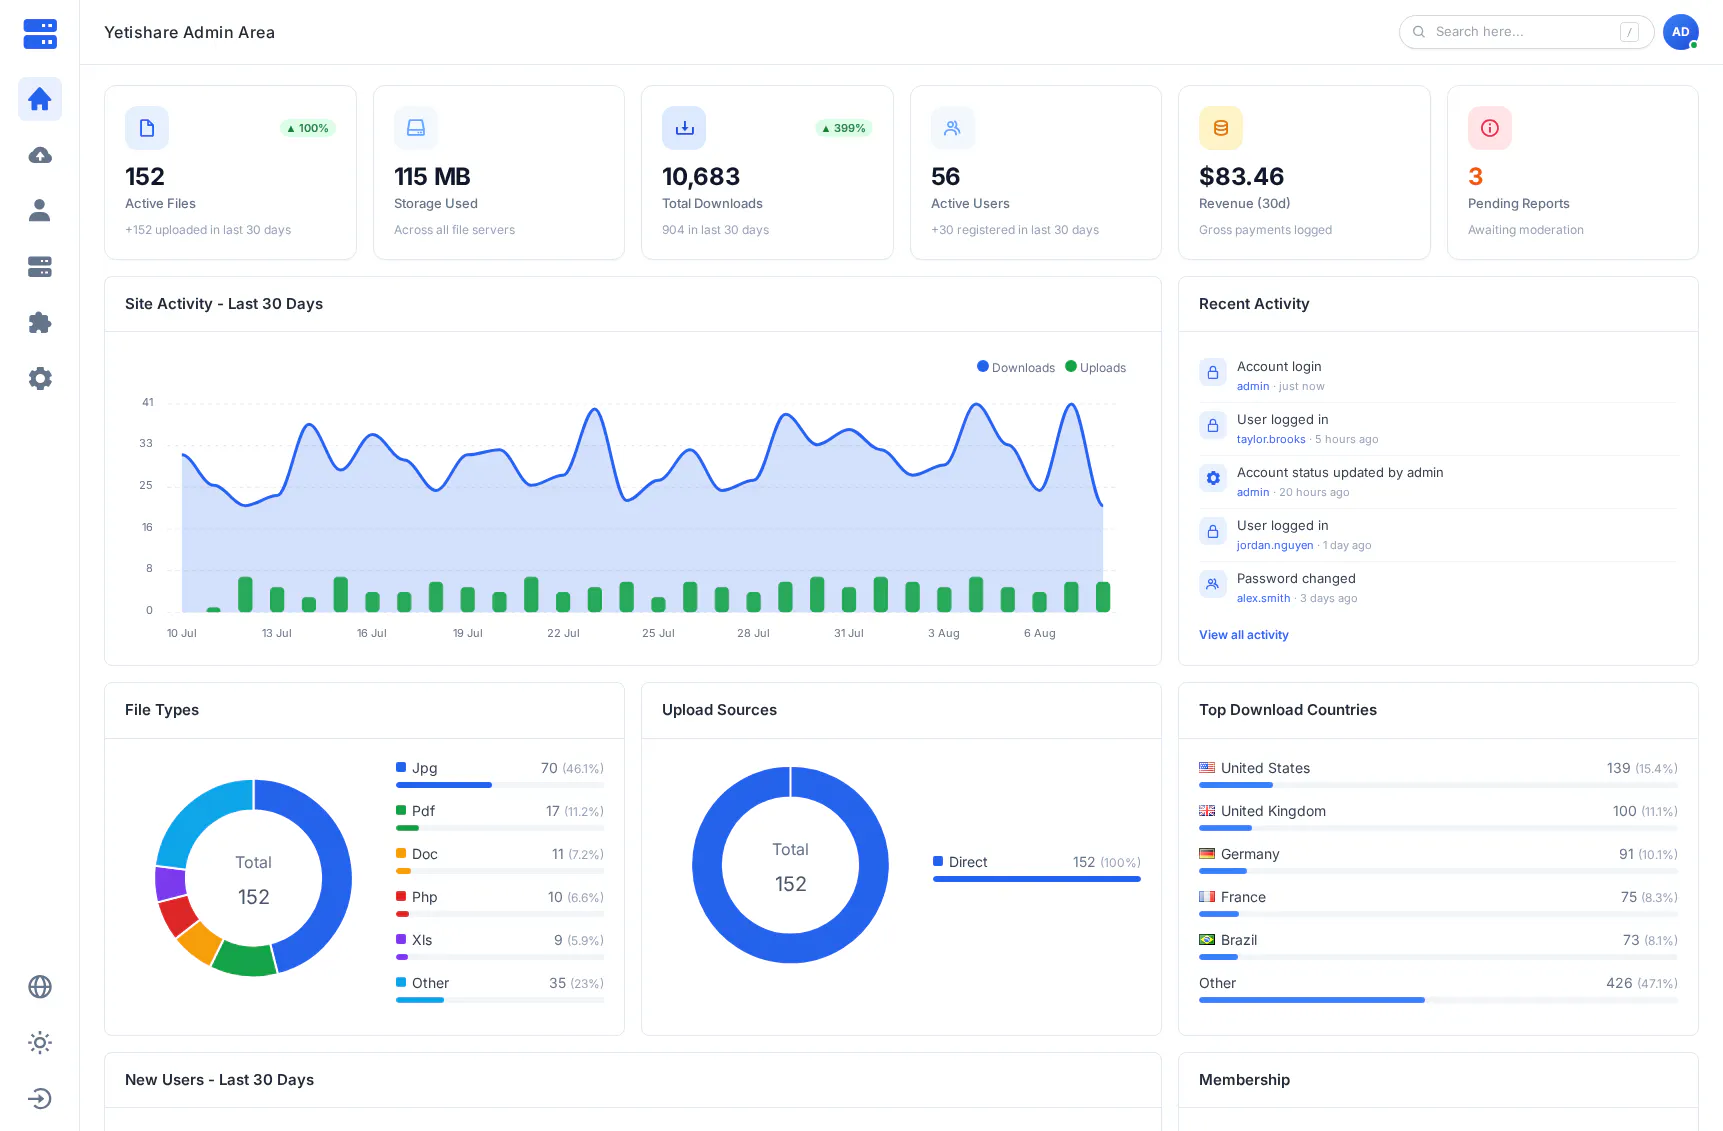Click the Account status updated gear icon
Image resolution: width=1723 pixels, height=1131 pixels.
click(1213, 478)
